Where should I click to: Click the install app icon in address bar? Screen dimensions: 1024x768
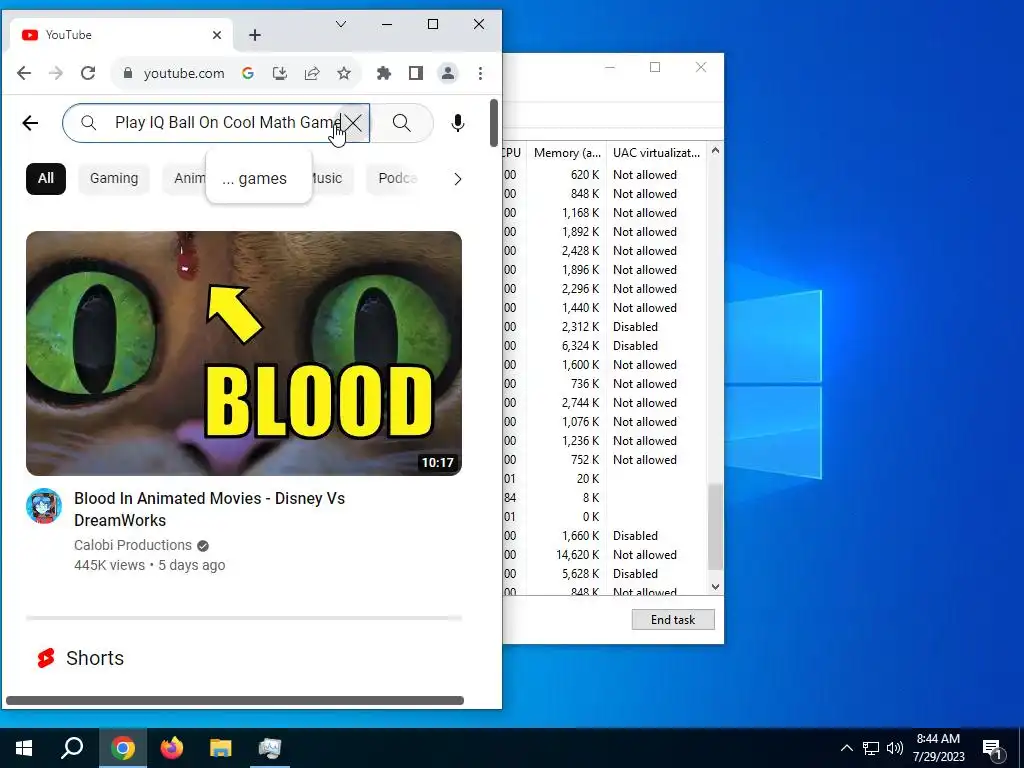(x=280, y=73)
